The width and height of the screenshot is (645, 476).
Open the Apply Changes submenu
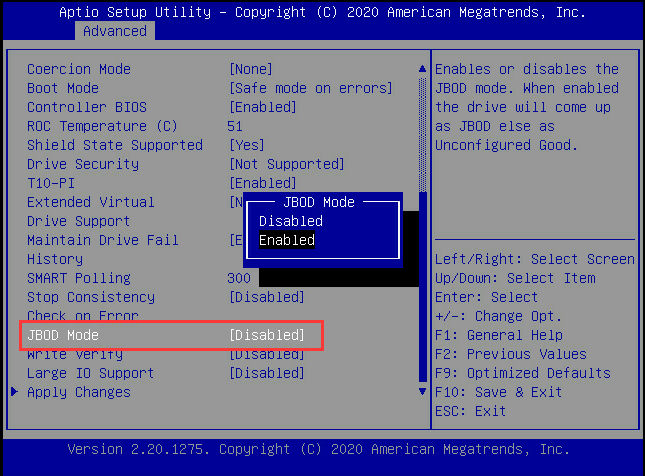(78, 392)
